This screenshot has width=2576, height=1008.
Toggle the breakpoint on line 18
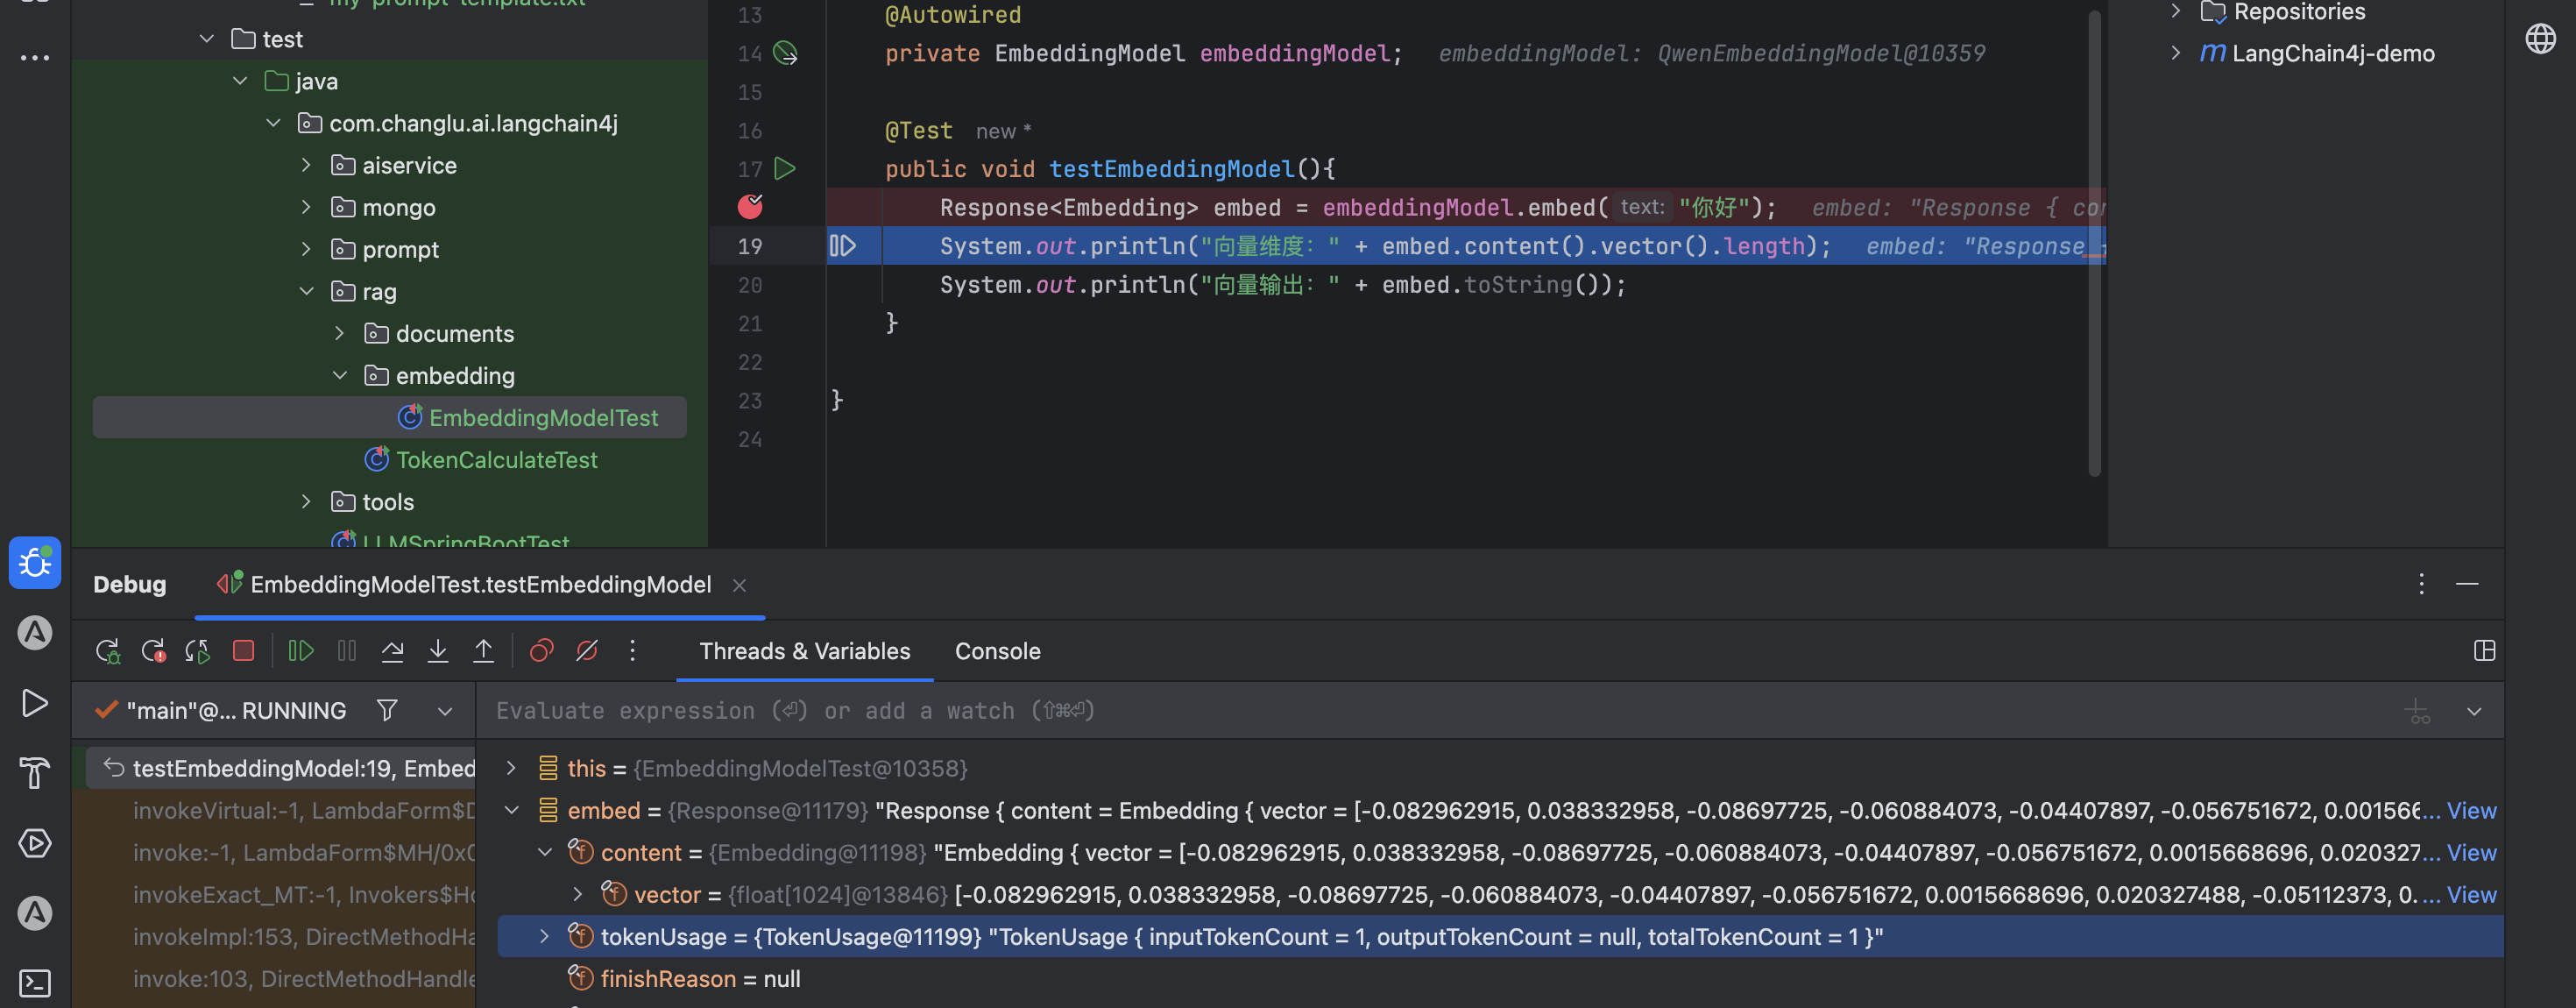click(750, 207)
